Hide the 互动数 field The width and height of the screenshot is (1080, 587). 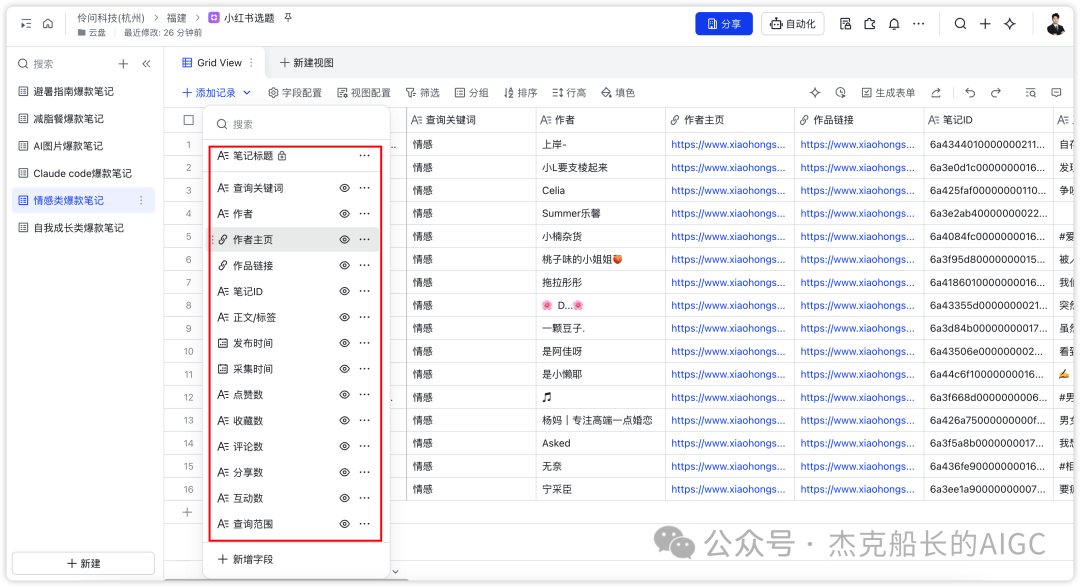tap(344, 498)
